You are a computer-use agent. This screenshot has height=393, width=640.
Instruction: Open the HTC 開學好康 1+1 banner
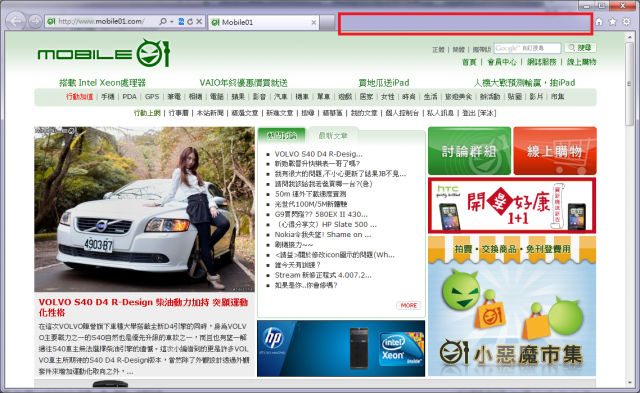(512, 205)
